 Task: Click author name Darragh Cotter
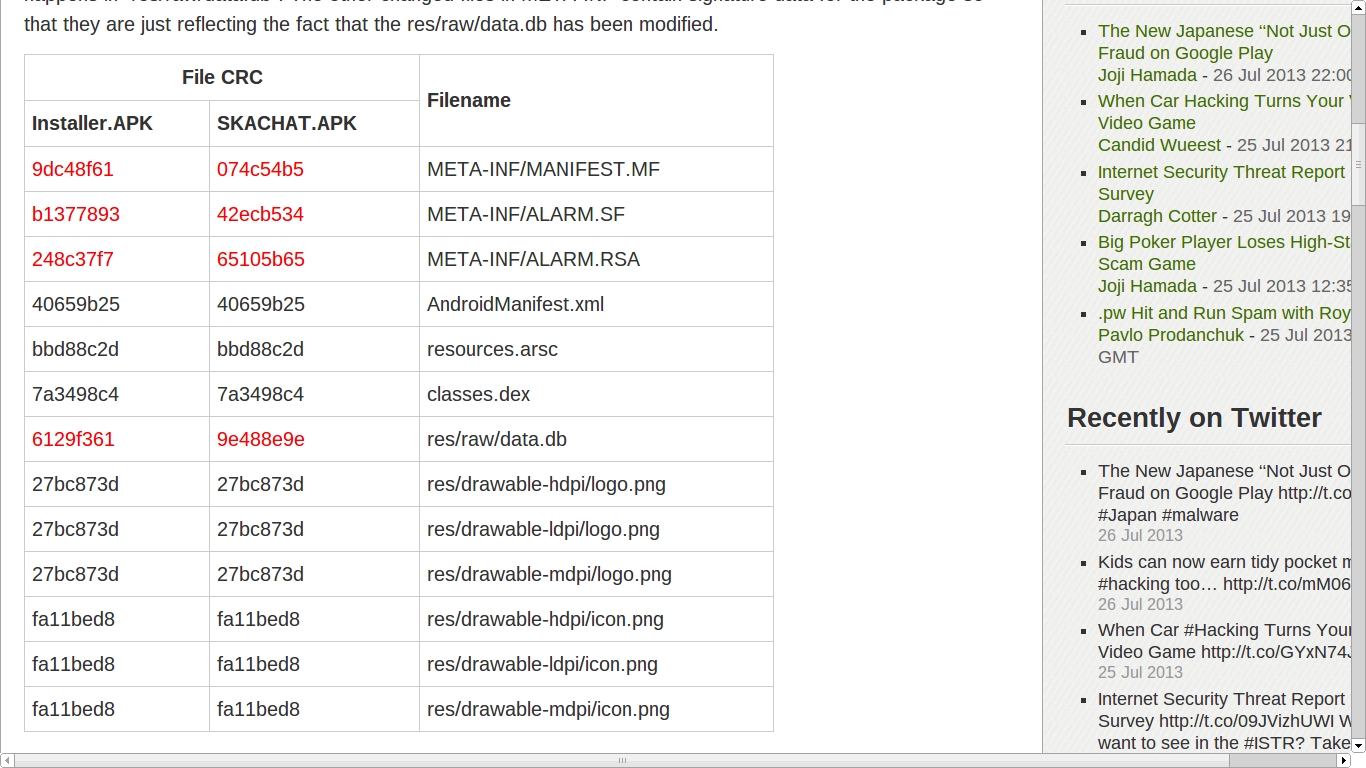point(1157,216)
